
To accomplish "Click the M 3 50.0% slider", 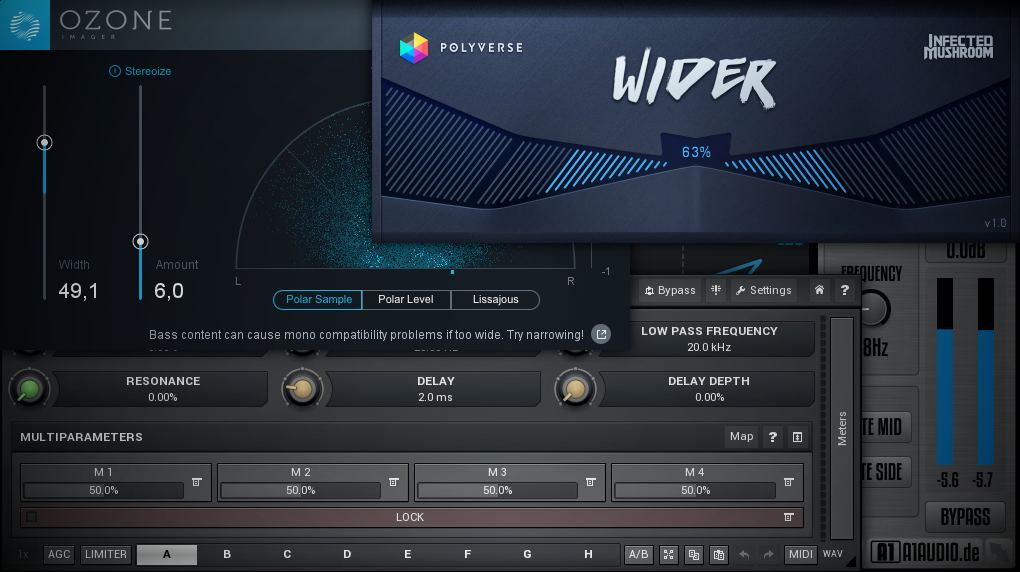I will pos(498,491).
